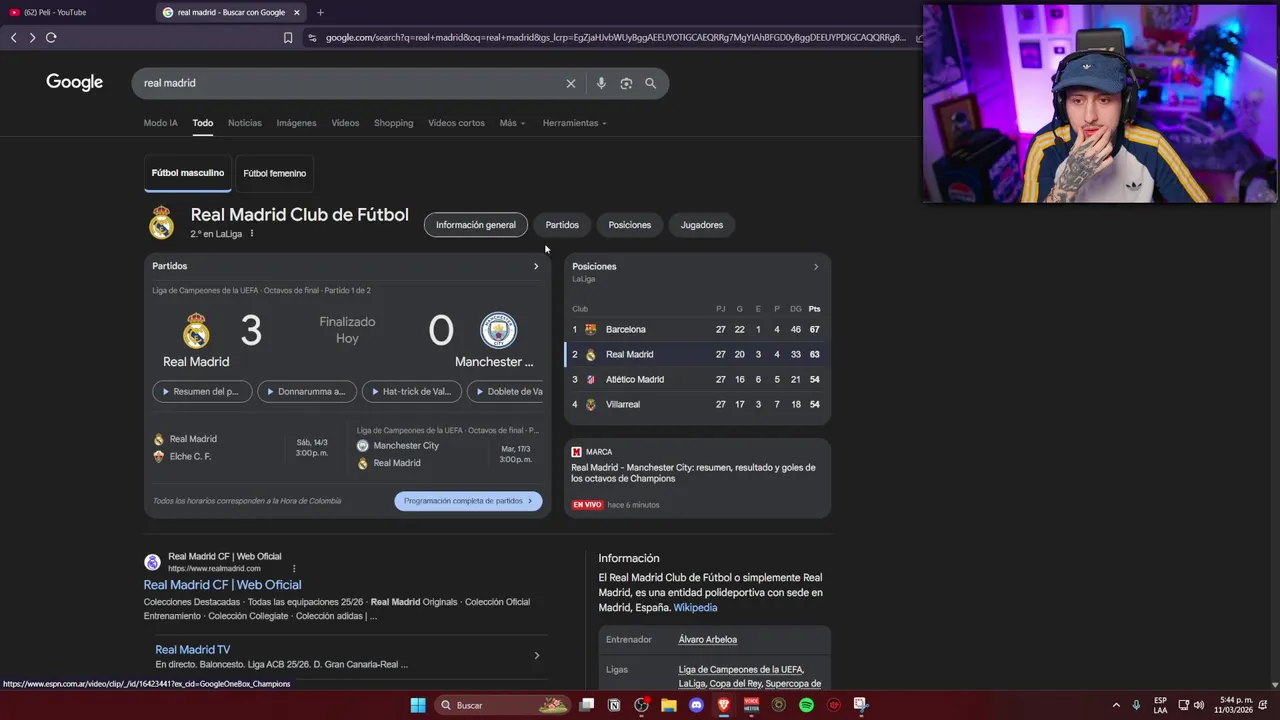Start voice search with the microphone icon
Viewport: 1280px width, 720px height.
coord(601,83)
